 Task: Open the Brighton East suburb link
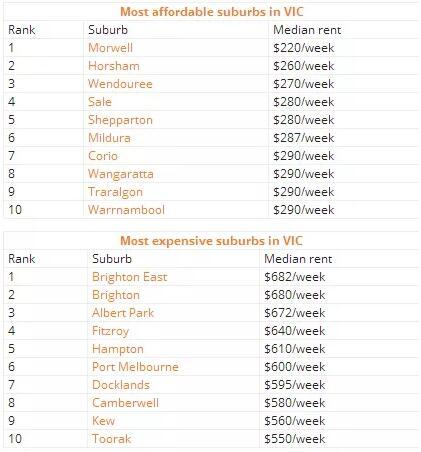[129, 277]
